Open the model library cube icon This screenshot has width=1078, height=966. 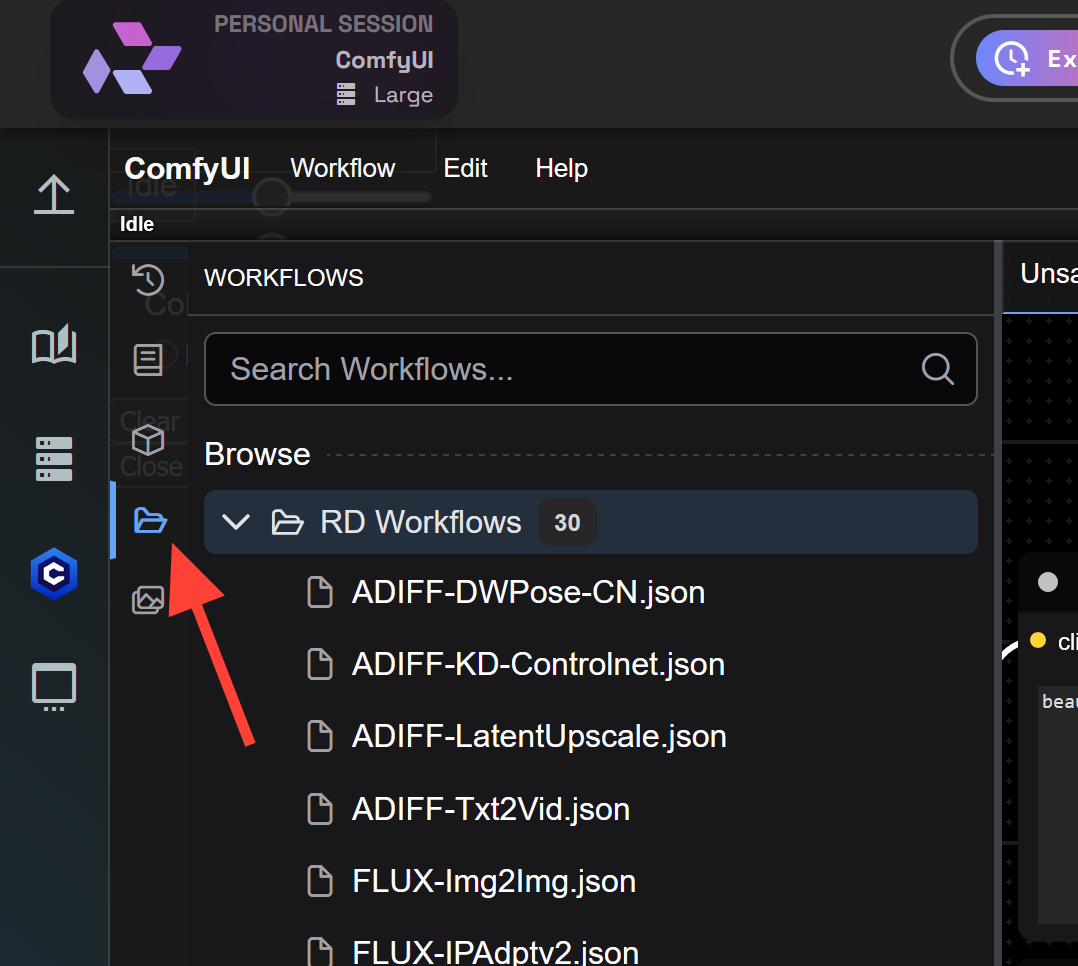coord(148,440)
